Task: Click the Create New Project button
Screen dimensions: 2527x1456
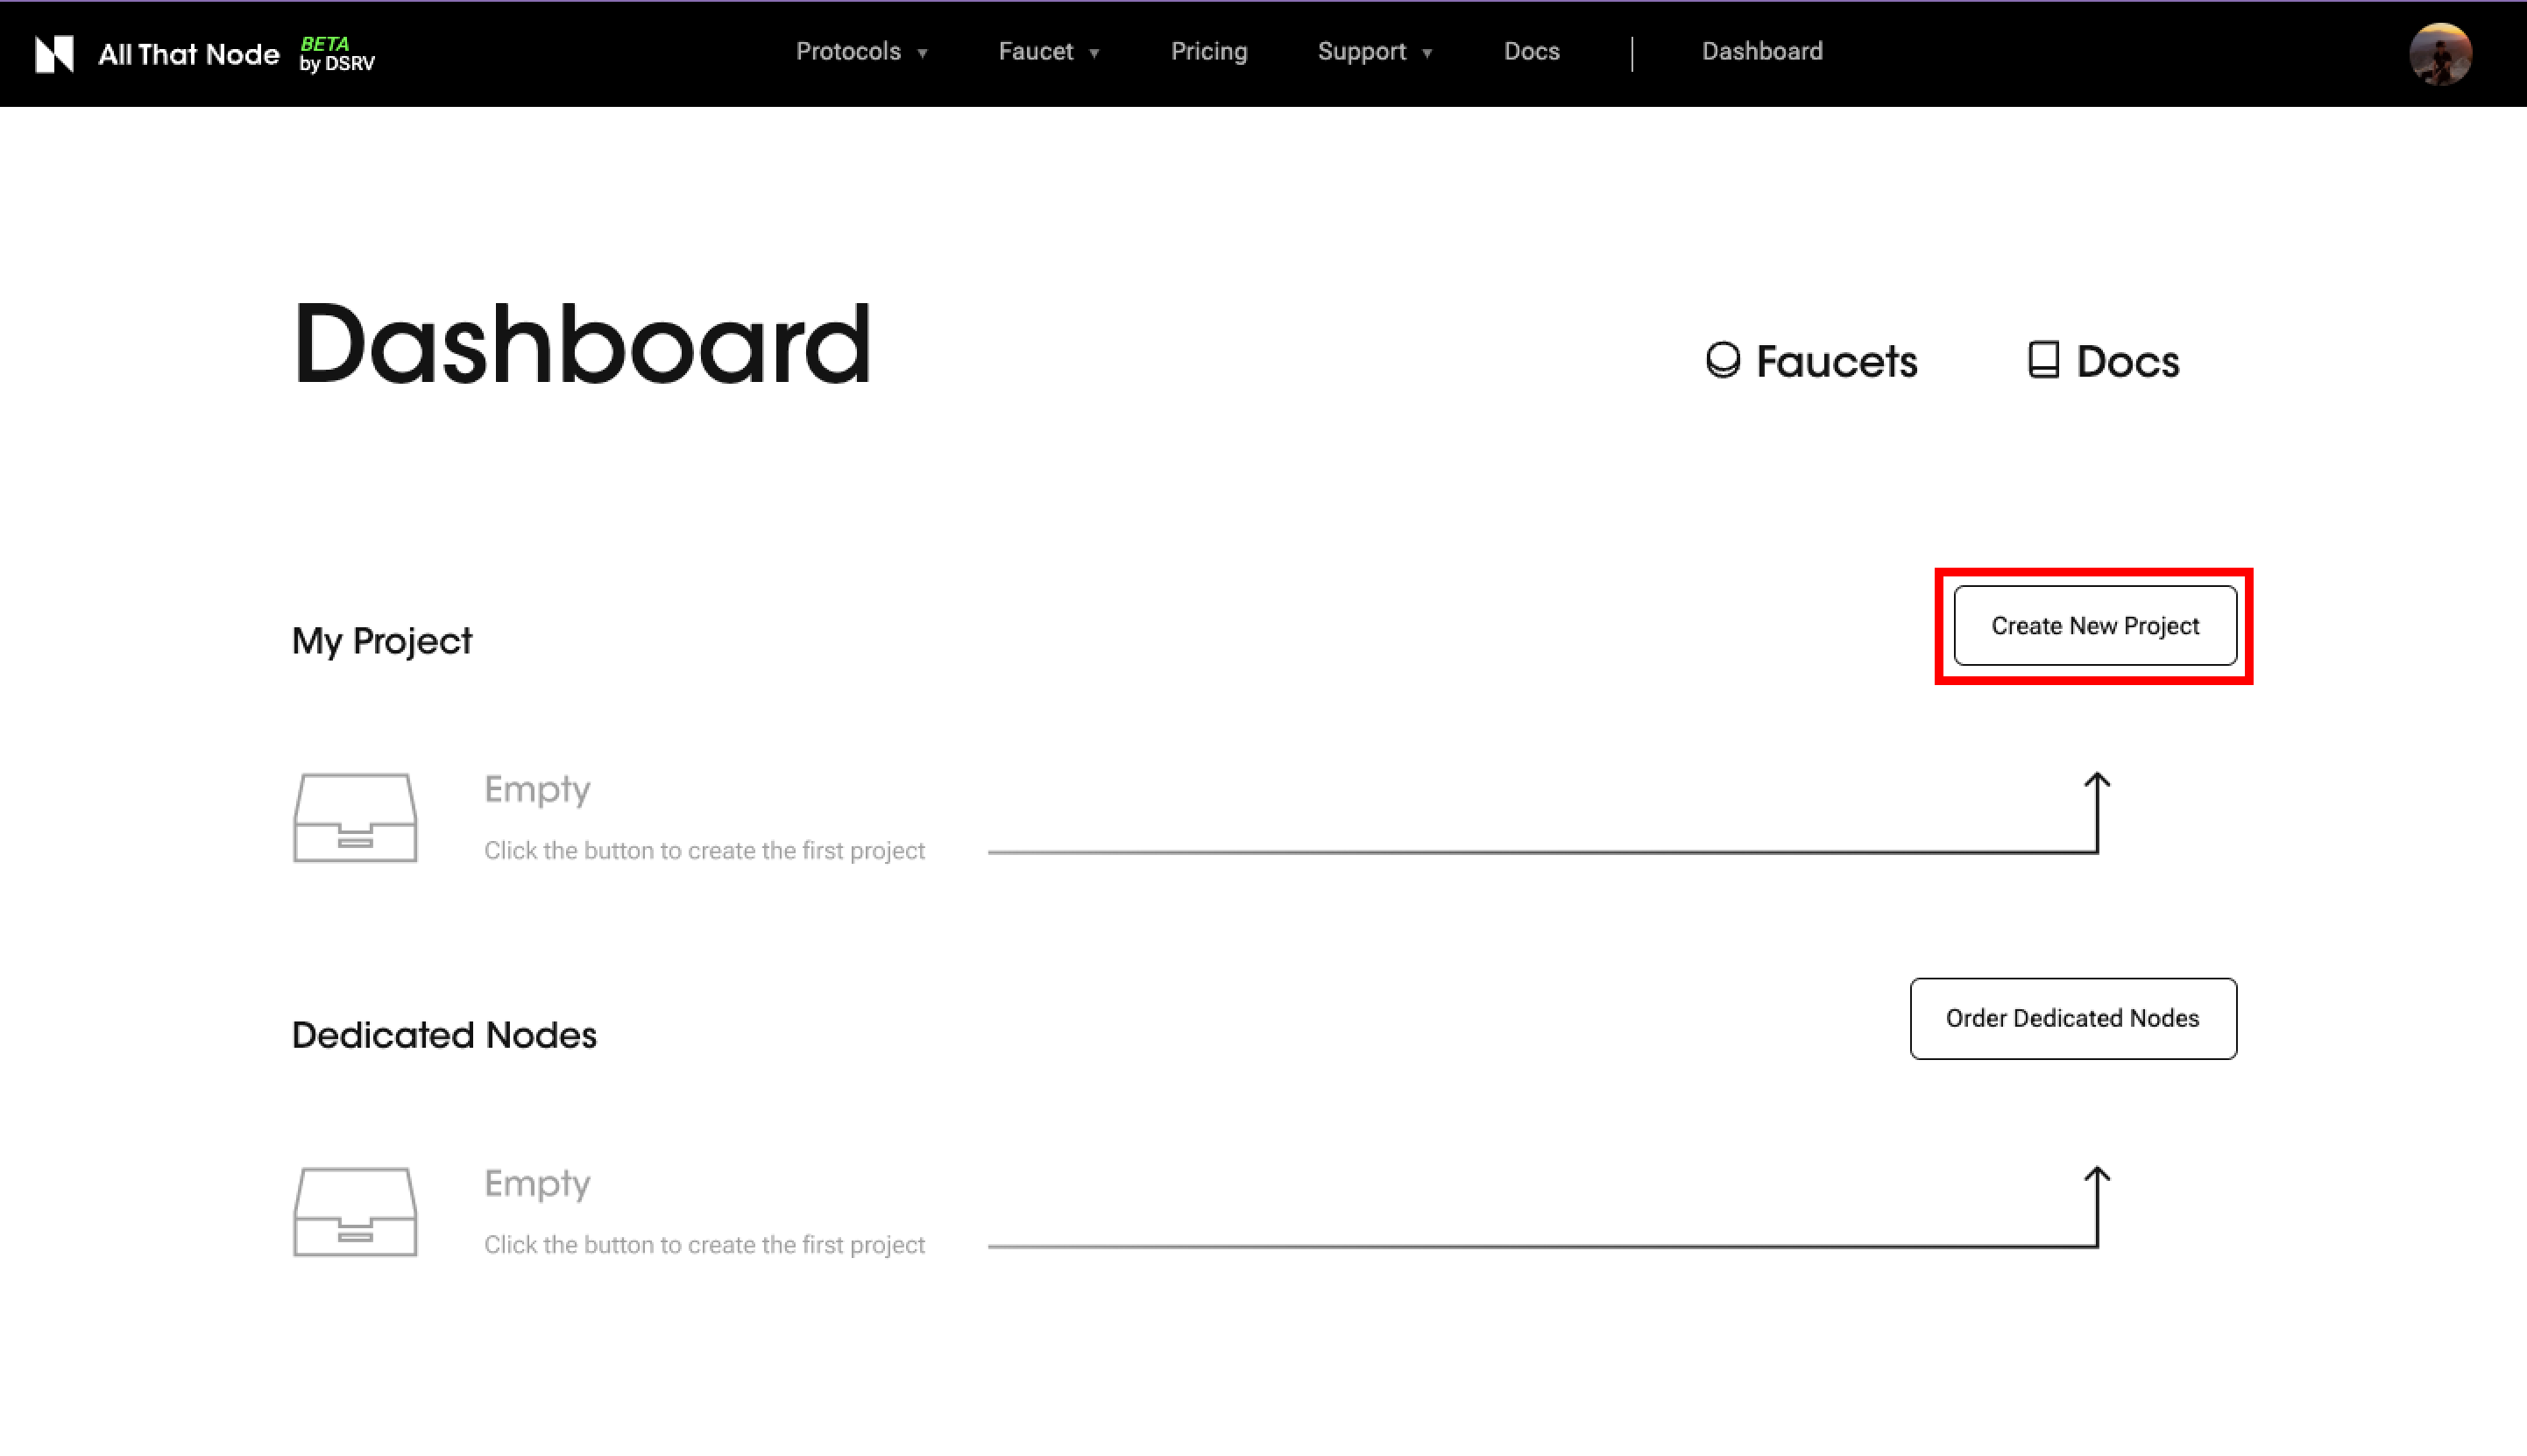Action: click(2095, 626)
